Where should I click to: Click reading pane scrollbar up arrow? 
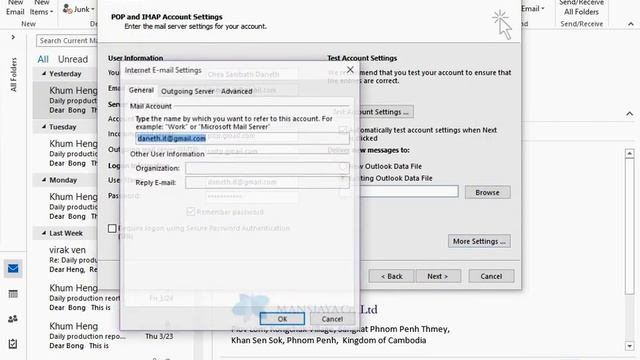[629, 154]
